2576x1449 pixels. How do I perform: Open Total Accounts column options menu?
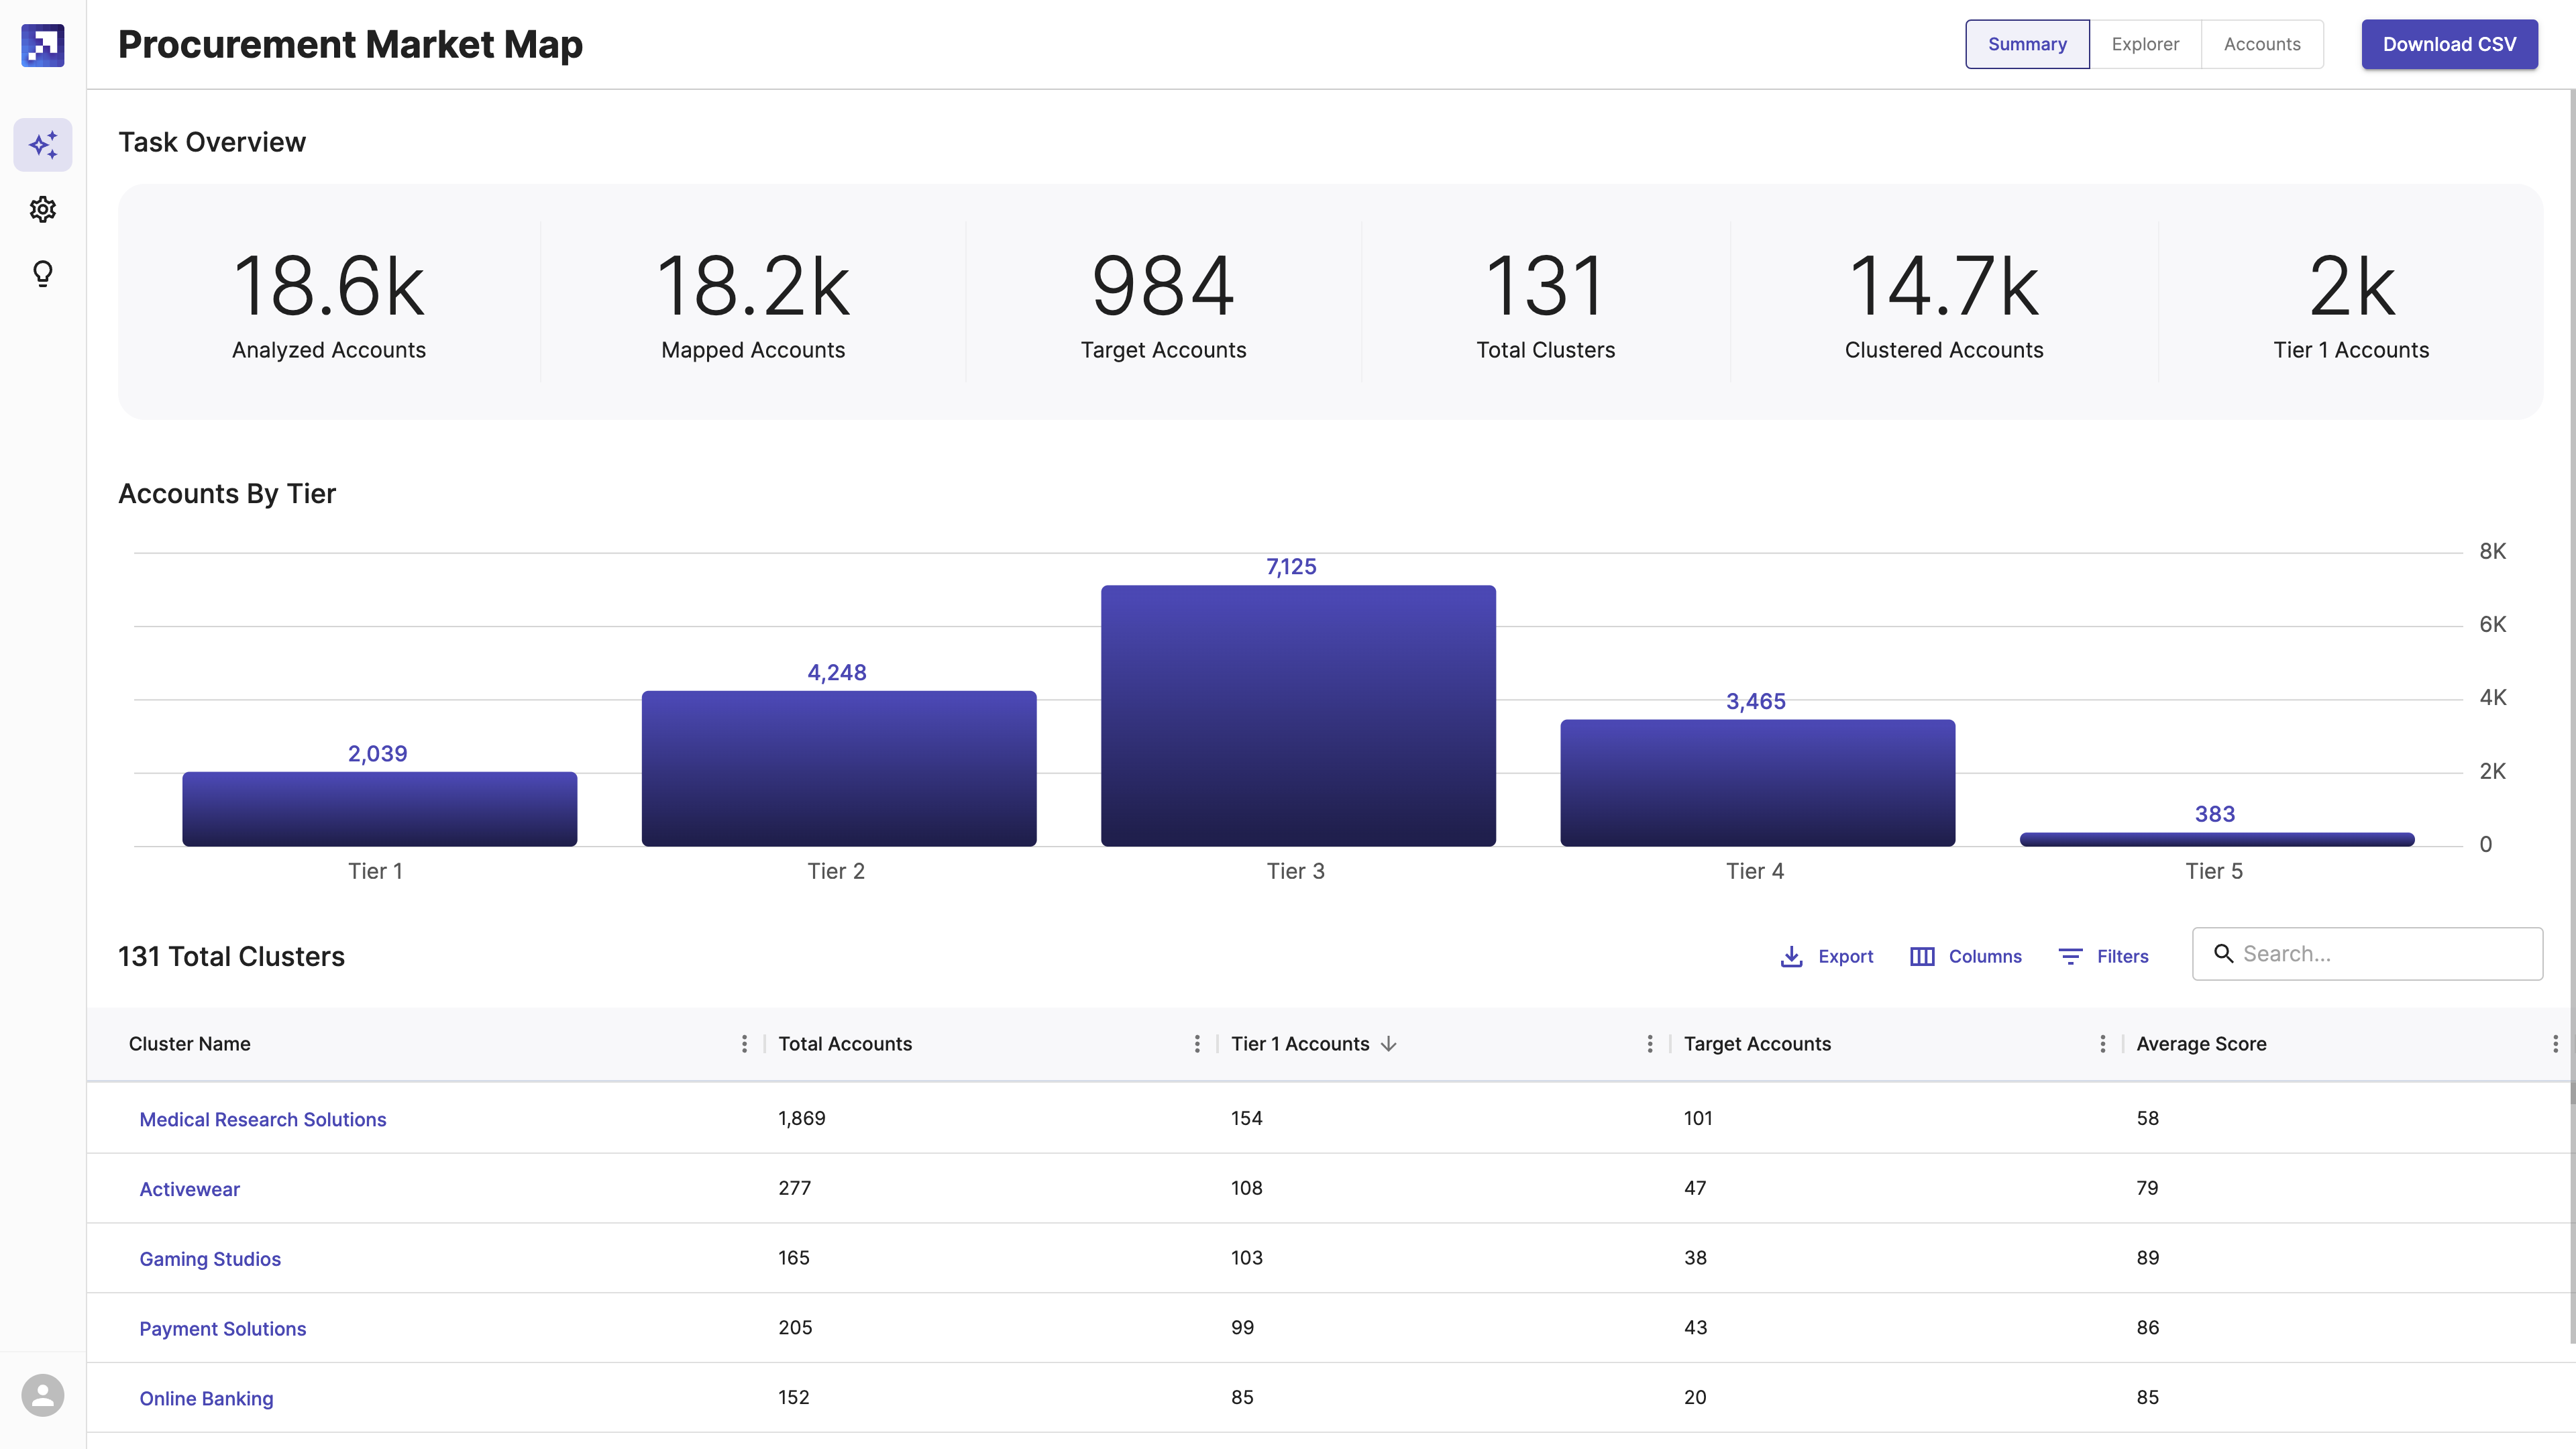click(1197, 1043)
